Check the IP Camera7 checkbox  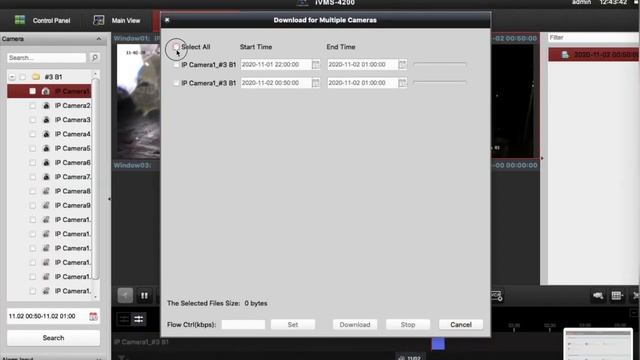point(33,177)
